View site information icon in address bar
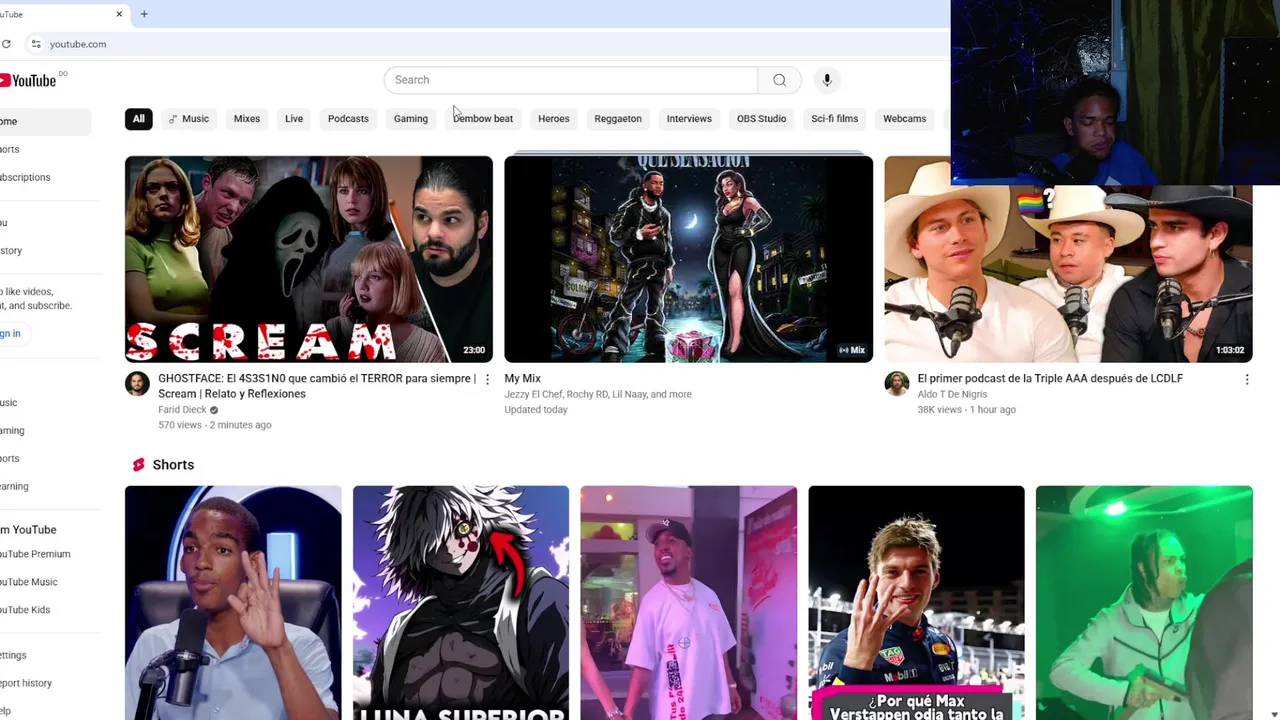Image resolution: width=1280 pixels, height=720 pixels. [x=36, y=44]
